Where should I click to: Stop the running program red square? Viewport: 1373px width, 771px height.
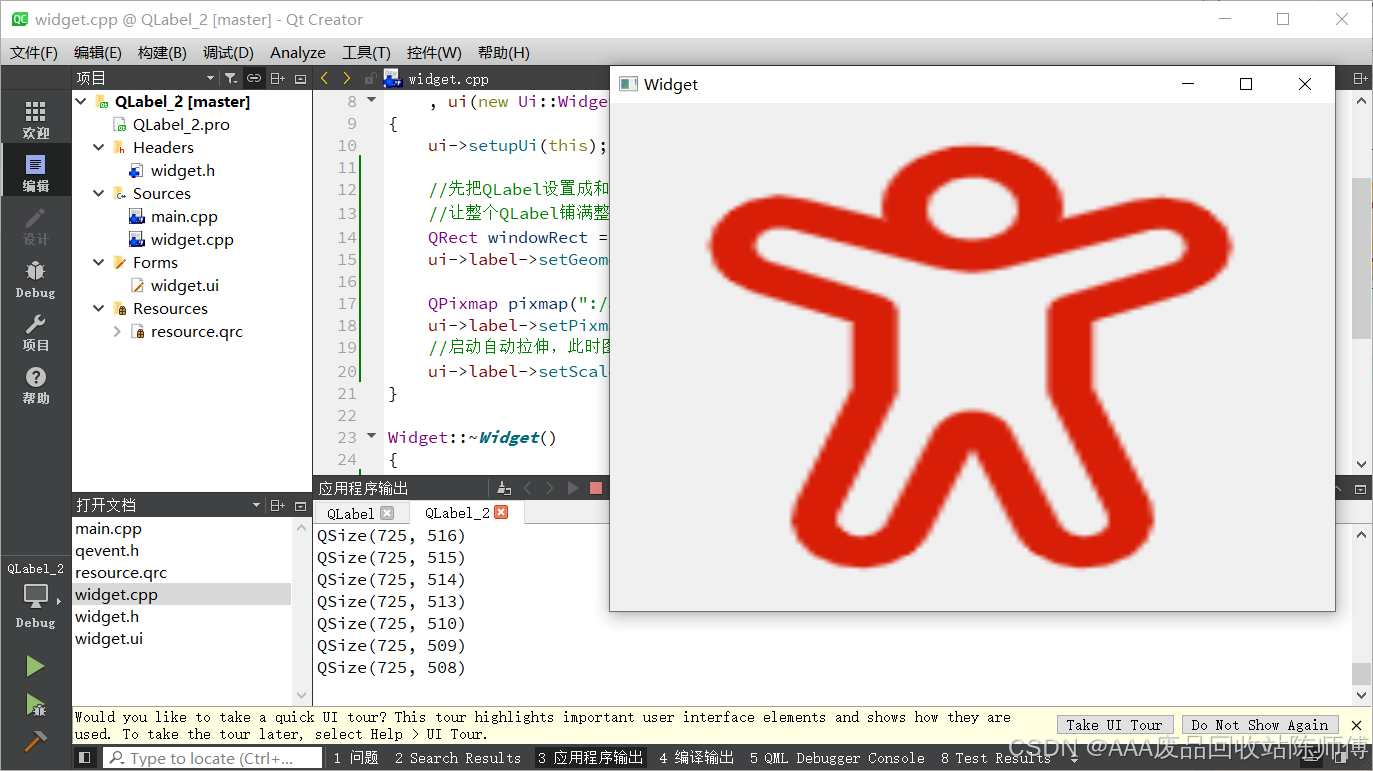click(x=596, y=488)
